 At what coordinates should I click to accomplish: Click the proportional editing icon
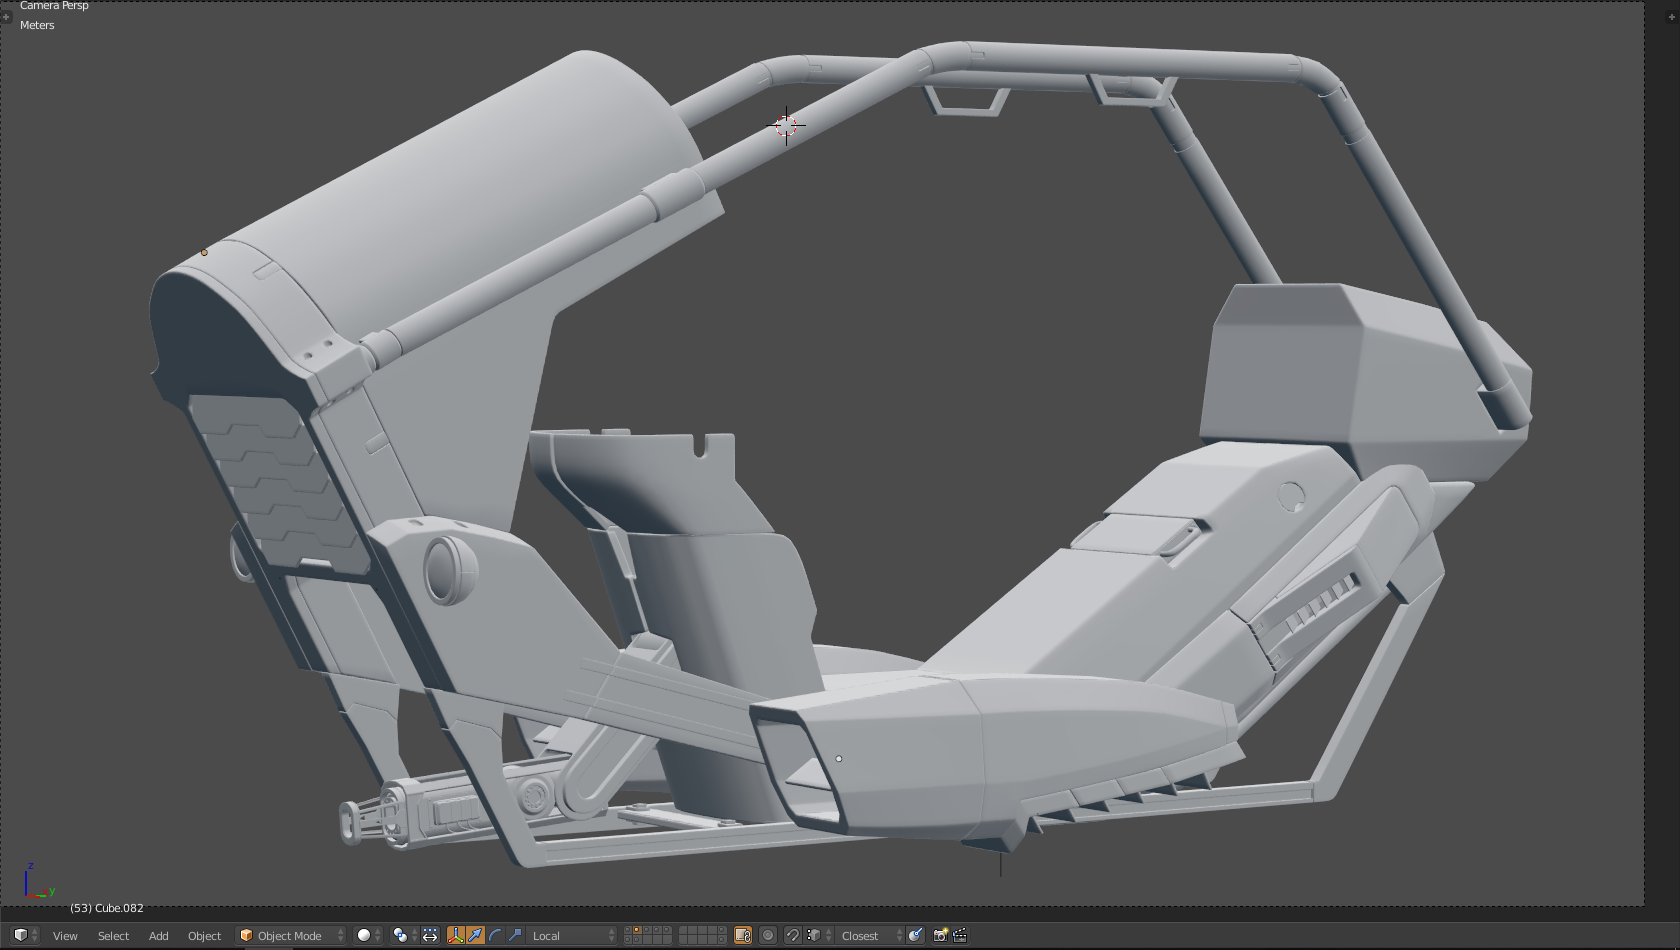(768, 936)
